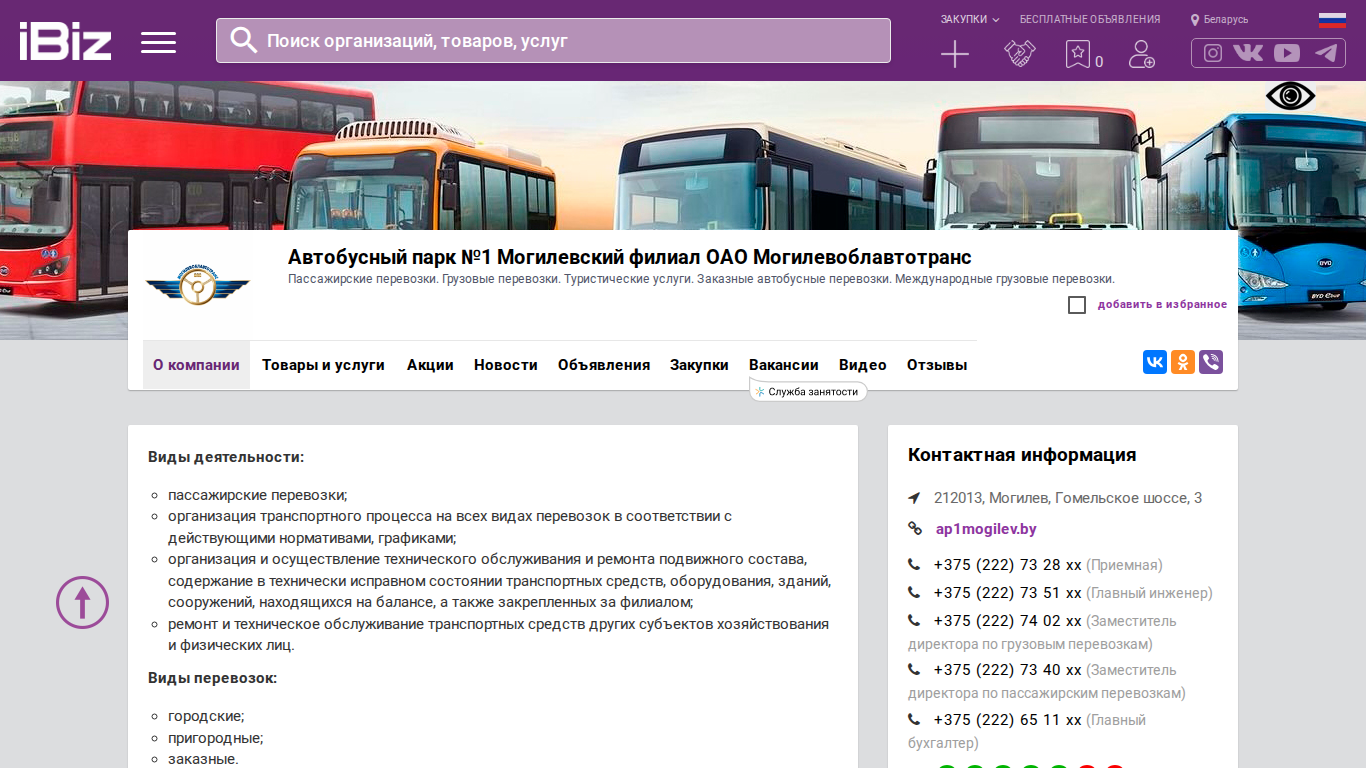Open the 'Акции' tab
Image resolution: width=1366 pixels, height=768 pixels.
pos(430,365)
